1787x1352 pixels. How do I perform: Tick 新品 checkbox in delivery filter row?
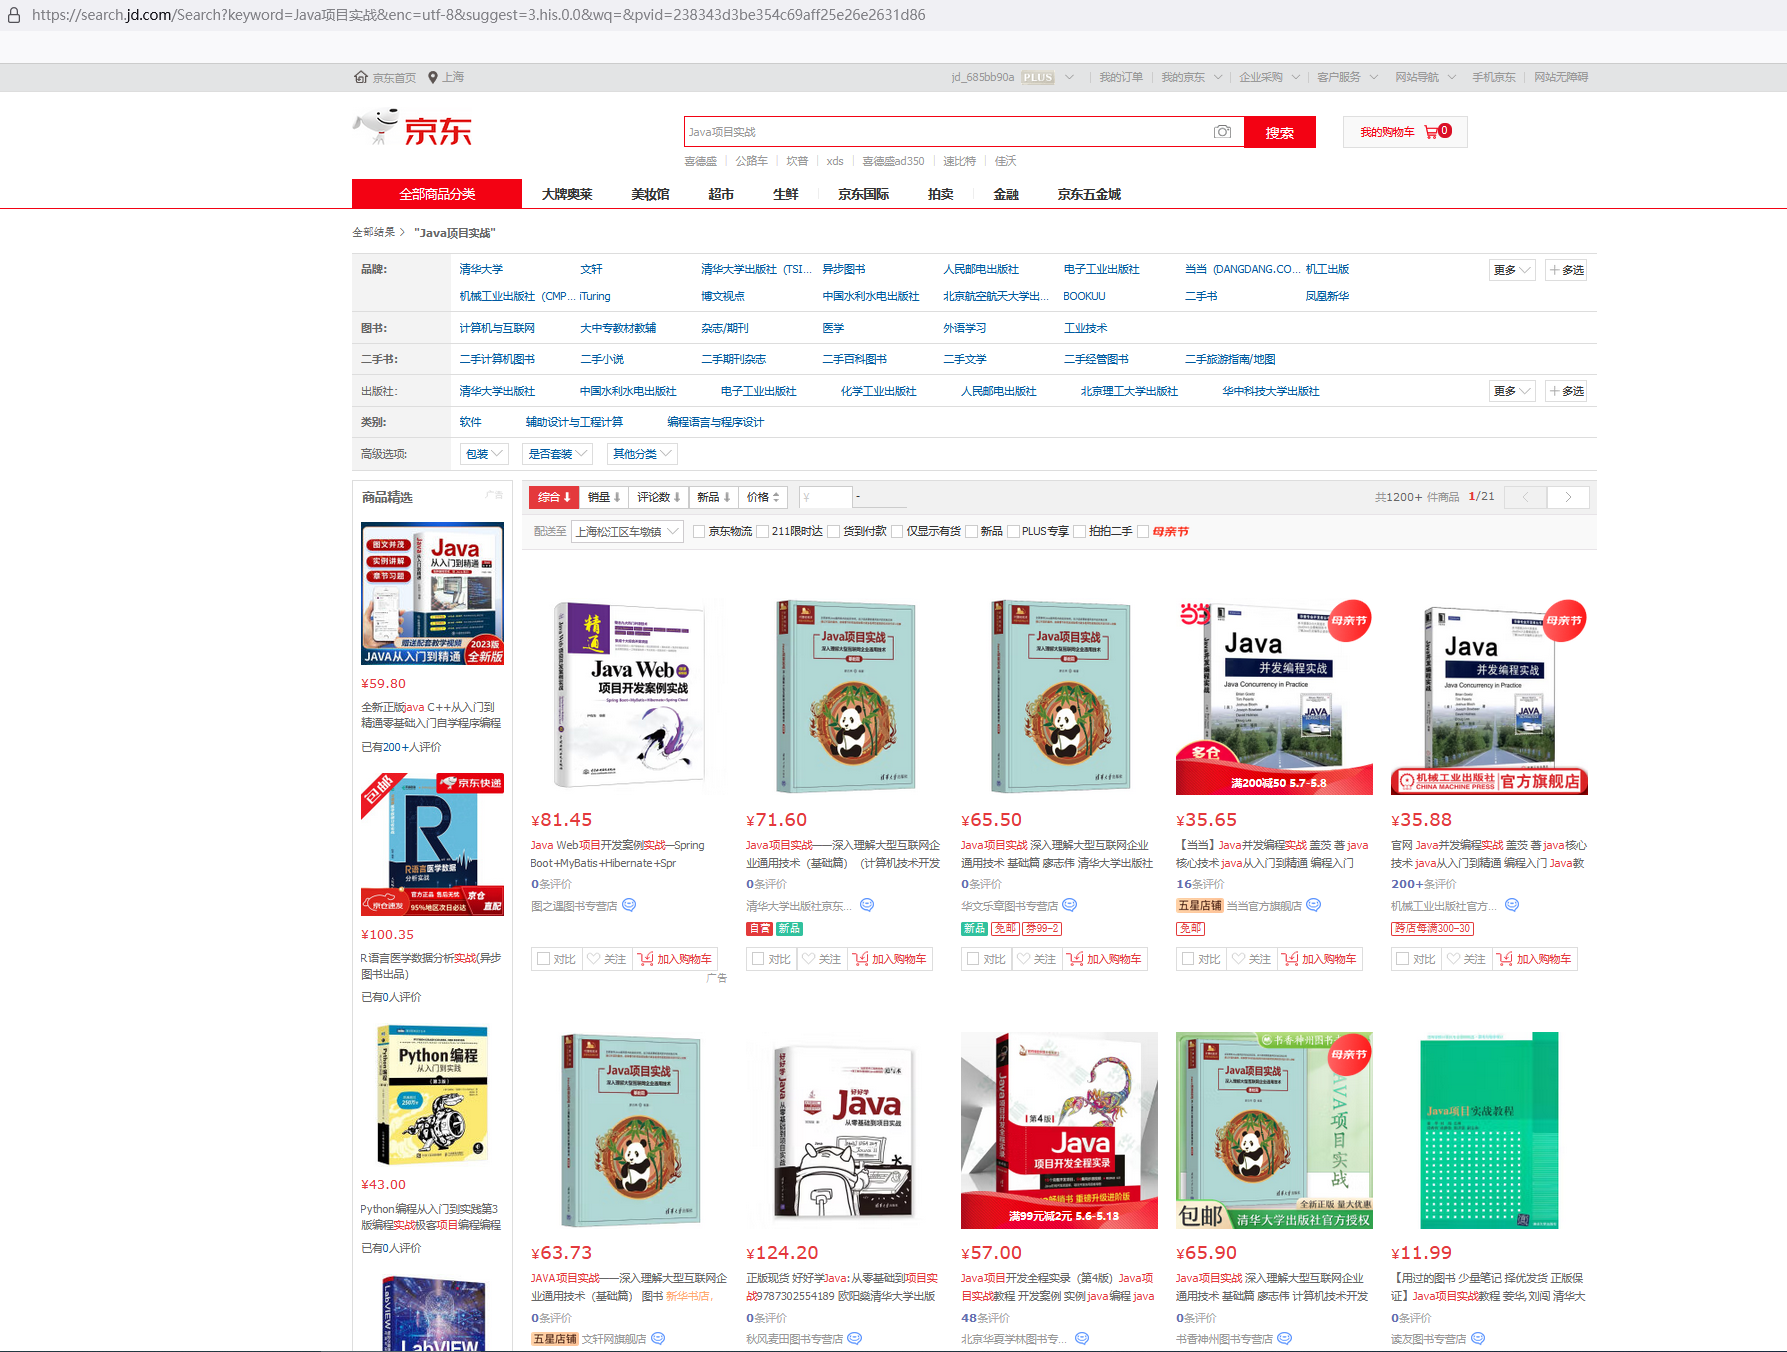click(971, 532)
